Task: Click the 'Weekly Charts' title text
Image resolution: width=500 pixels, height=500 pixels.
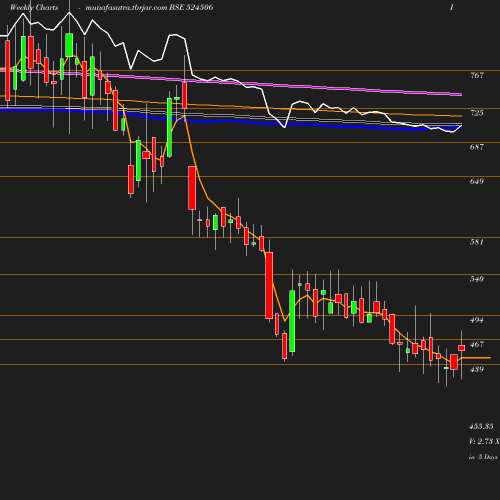Action: (34, 7)
